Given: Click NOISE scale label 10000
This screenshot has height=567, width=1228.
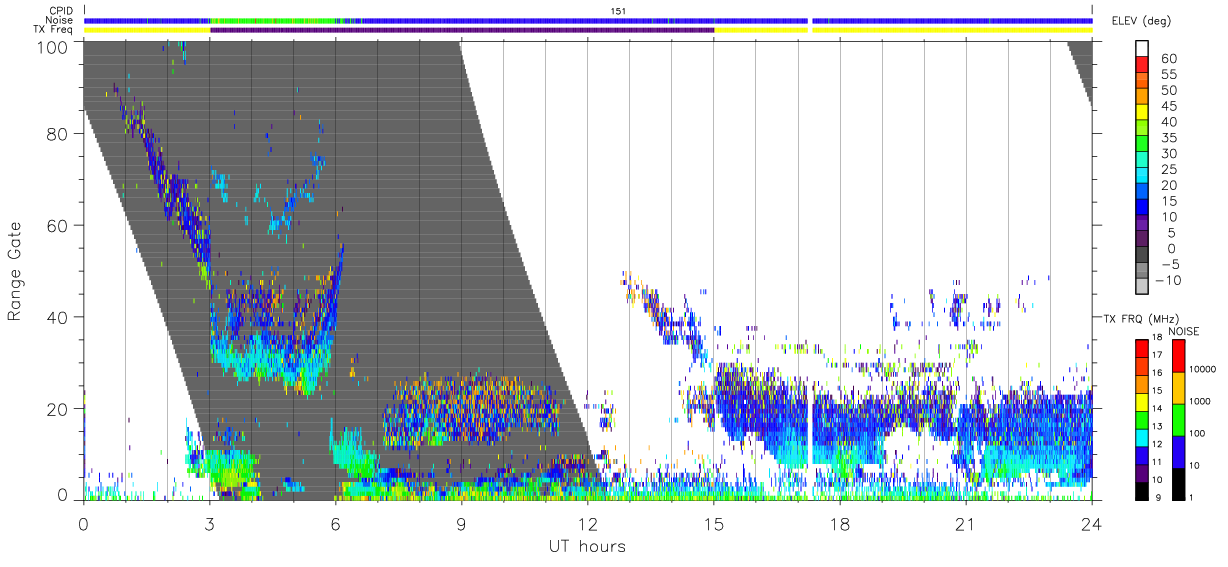Looking at the screenshot, I should click(x=1205, y=370).
